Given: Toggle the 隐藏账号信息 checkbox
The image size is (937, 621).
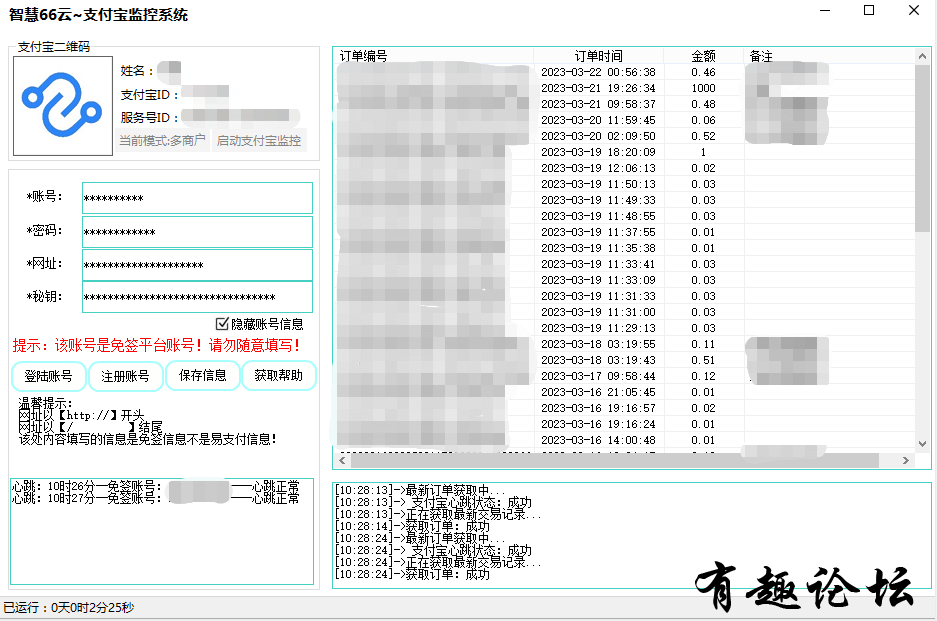Looking at the screenshot, I should (222, 324).
